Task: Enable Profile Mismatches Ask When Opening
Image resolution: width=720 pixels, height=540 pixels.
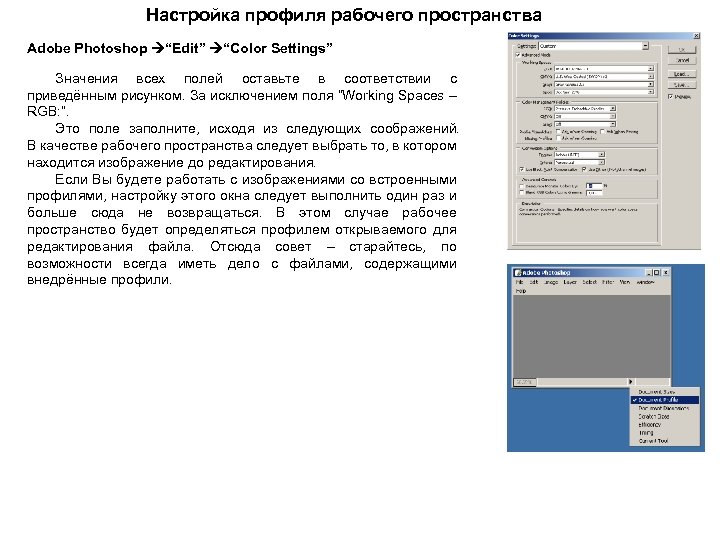Action: (558, 131)
